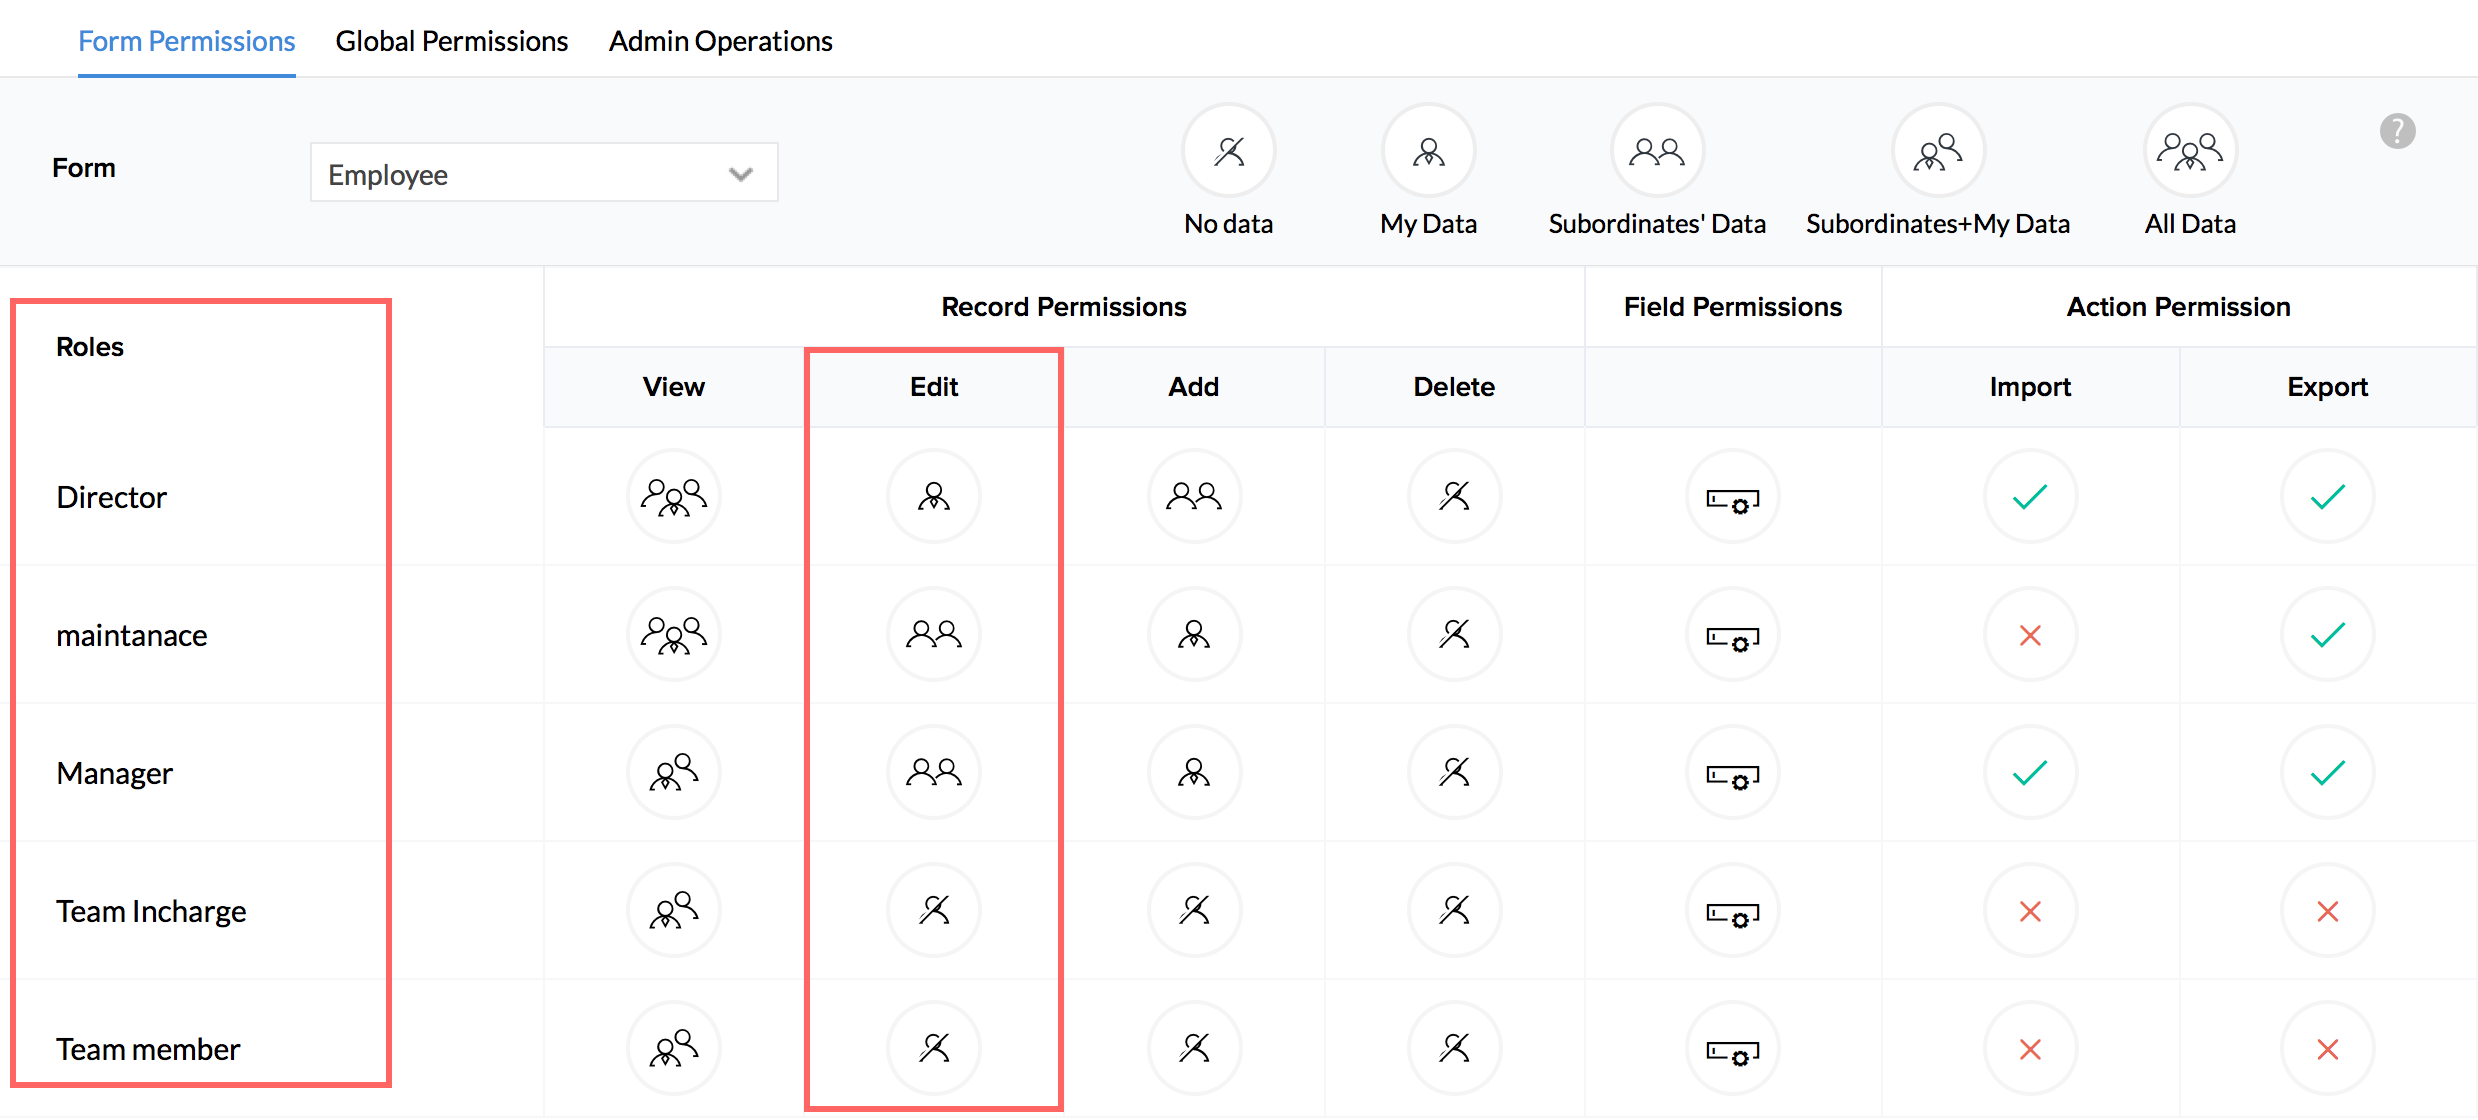This screenshot has height=1120, width=2478.
Task: Change Director's View record permission icon
Action: click(x=674, y=496)
